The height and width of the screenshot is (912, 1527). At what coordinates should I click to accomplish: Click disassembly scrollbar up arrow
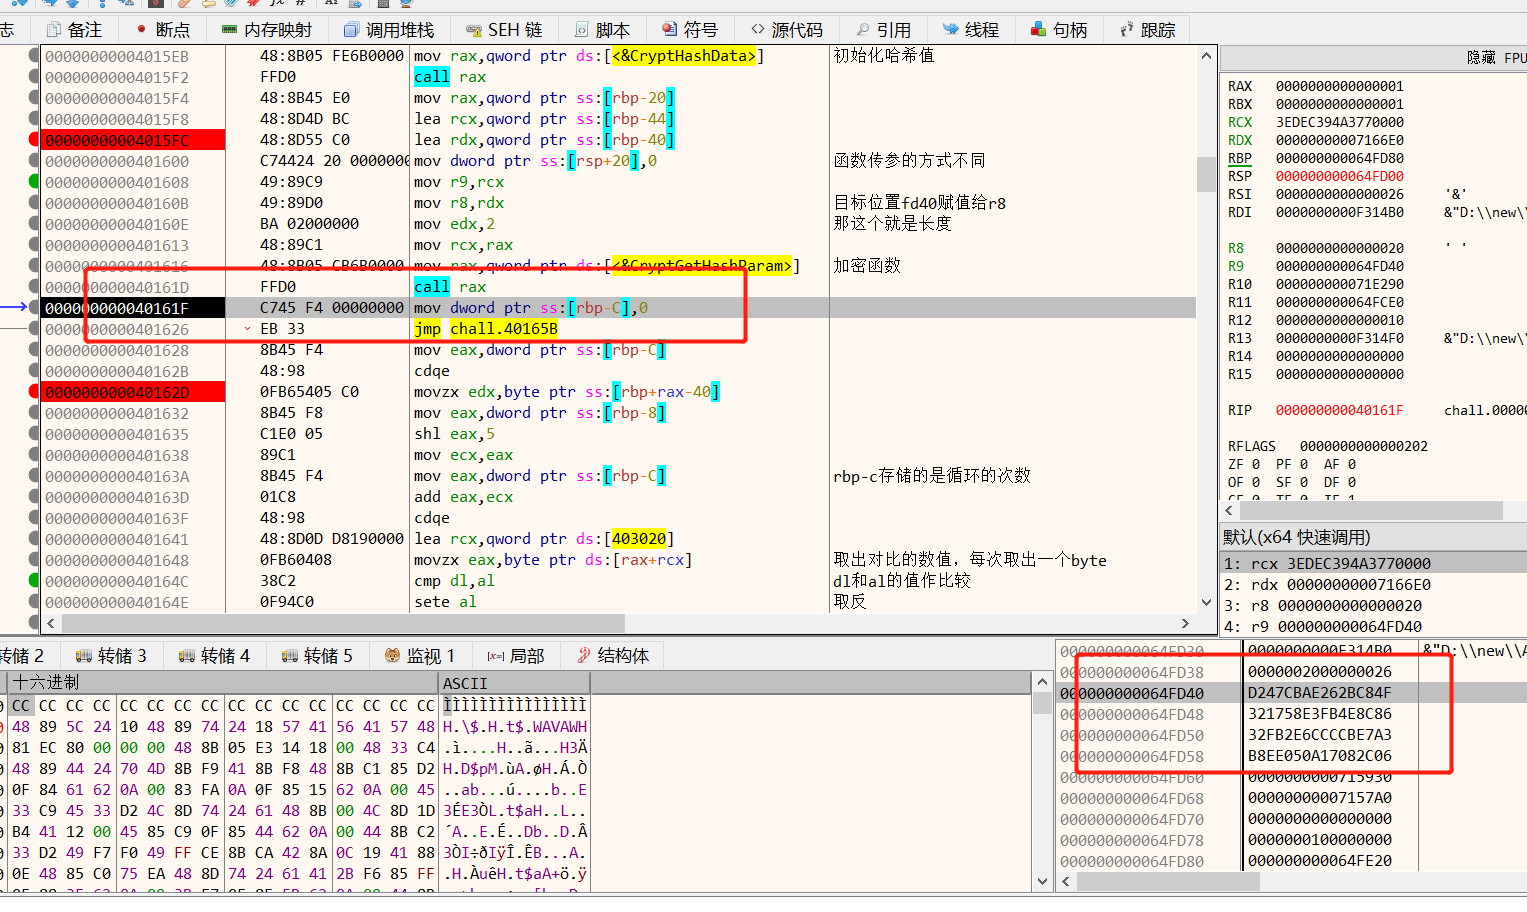pyautogui.click(x=1206, y=56)
